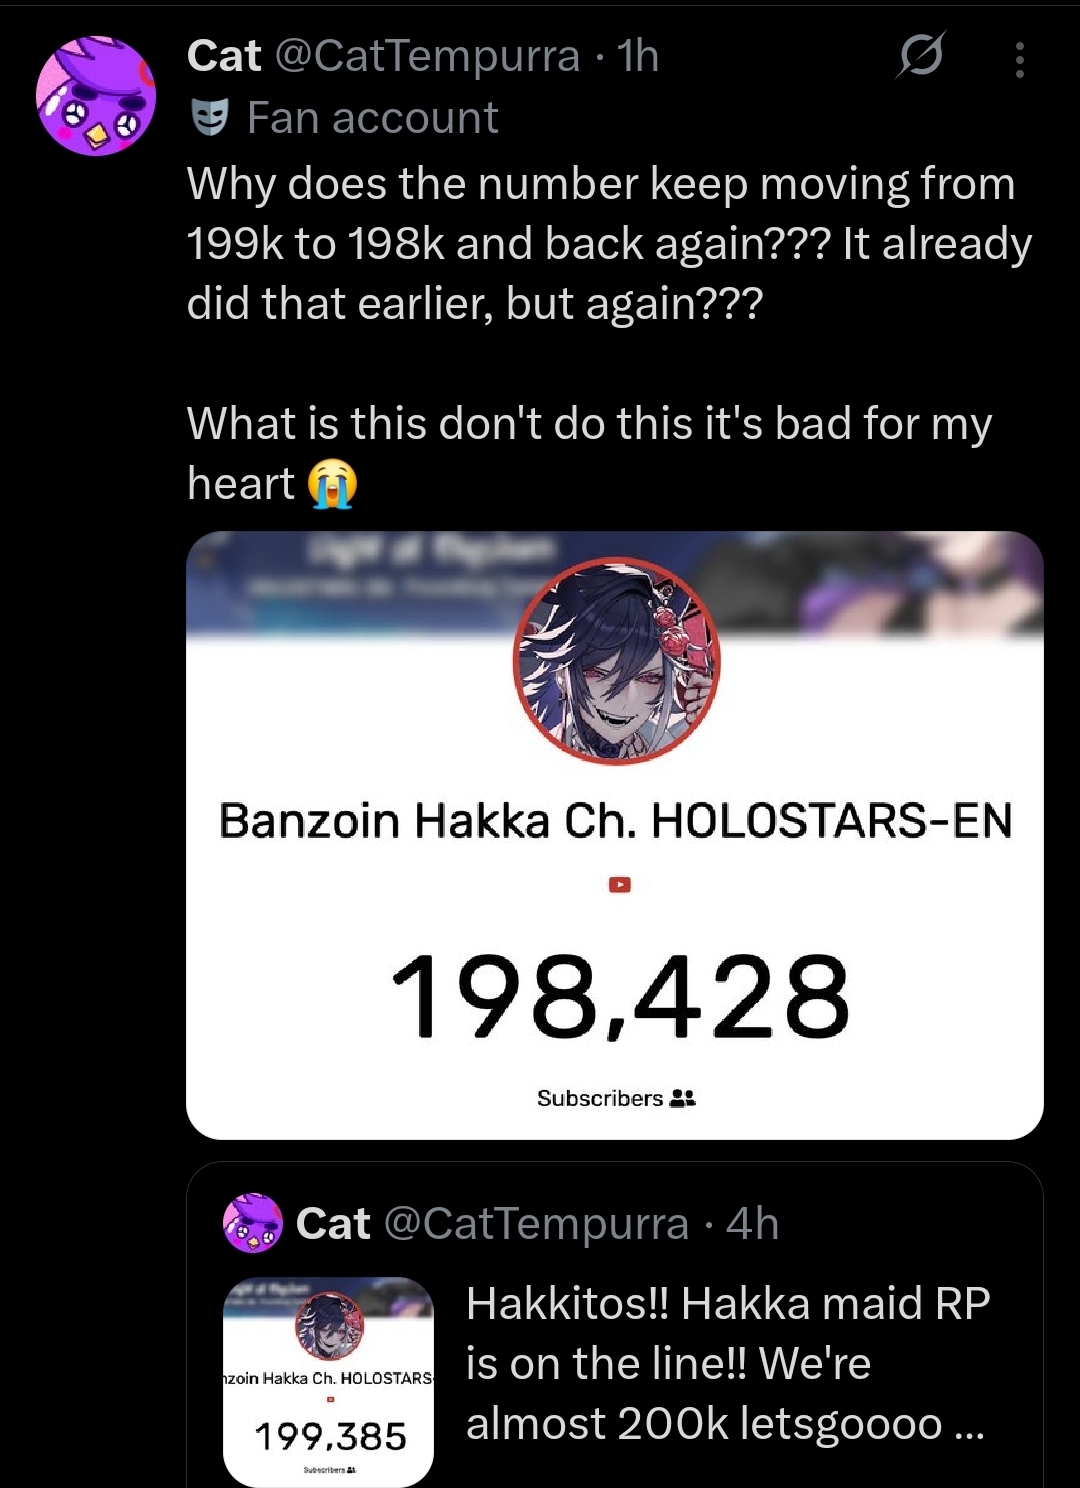Tap the 198,428 subscriber number
This screenshot has width=1080, height=1488.
pyautogui.click(x=620, y=996)
